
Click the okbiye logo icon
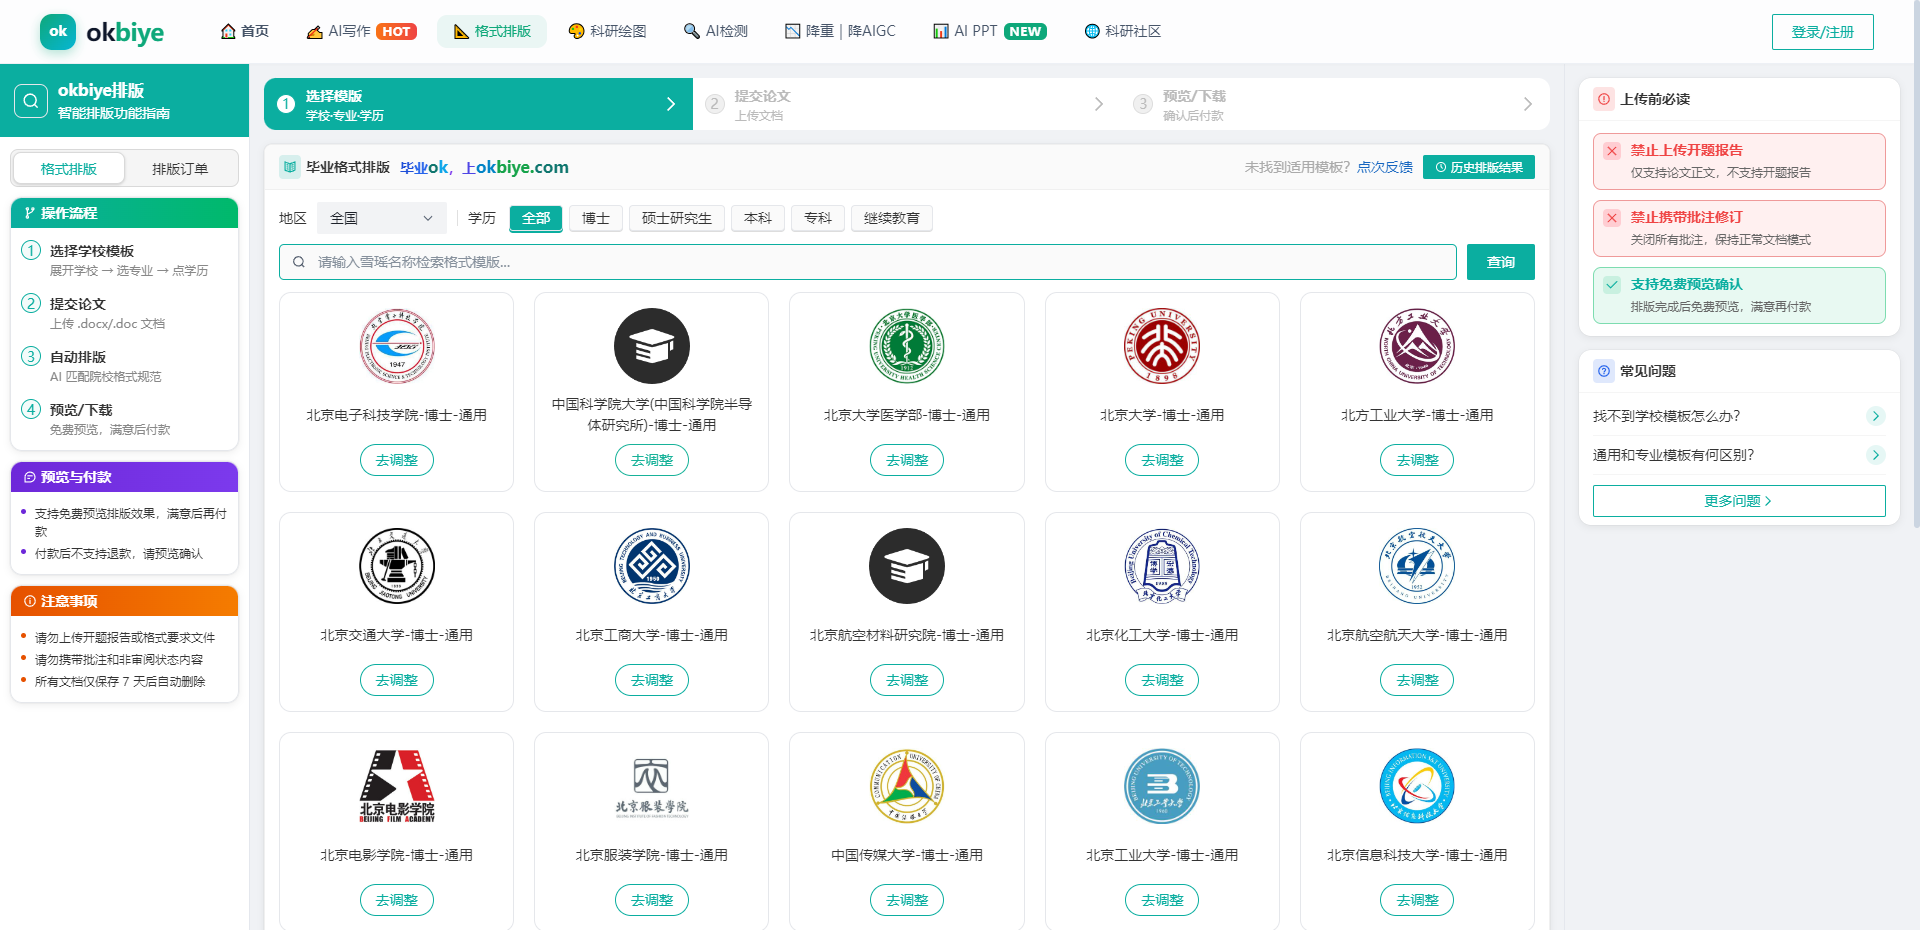pyautogui.click(x=58, y=32)
